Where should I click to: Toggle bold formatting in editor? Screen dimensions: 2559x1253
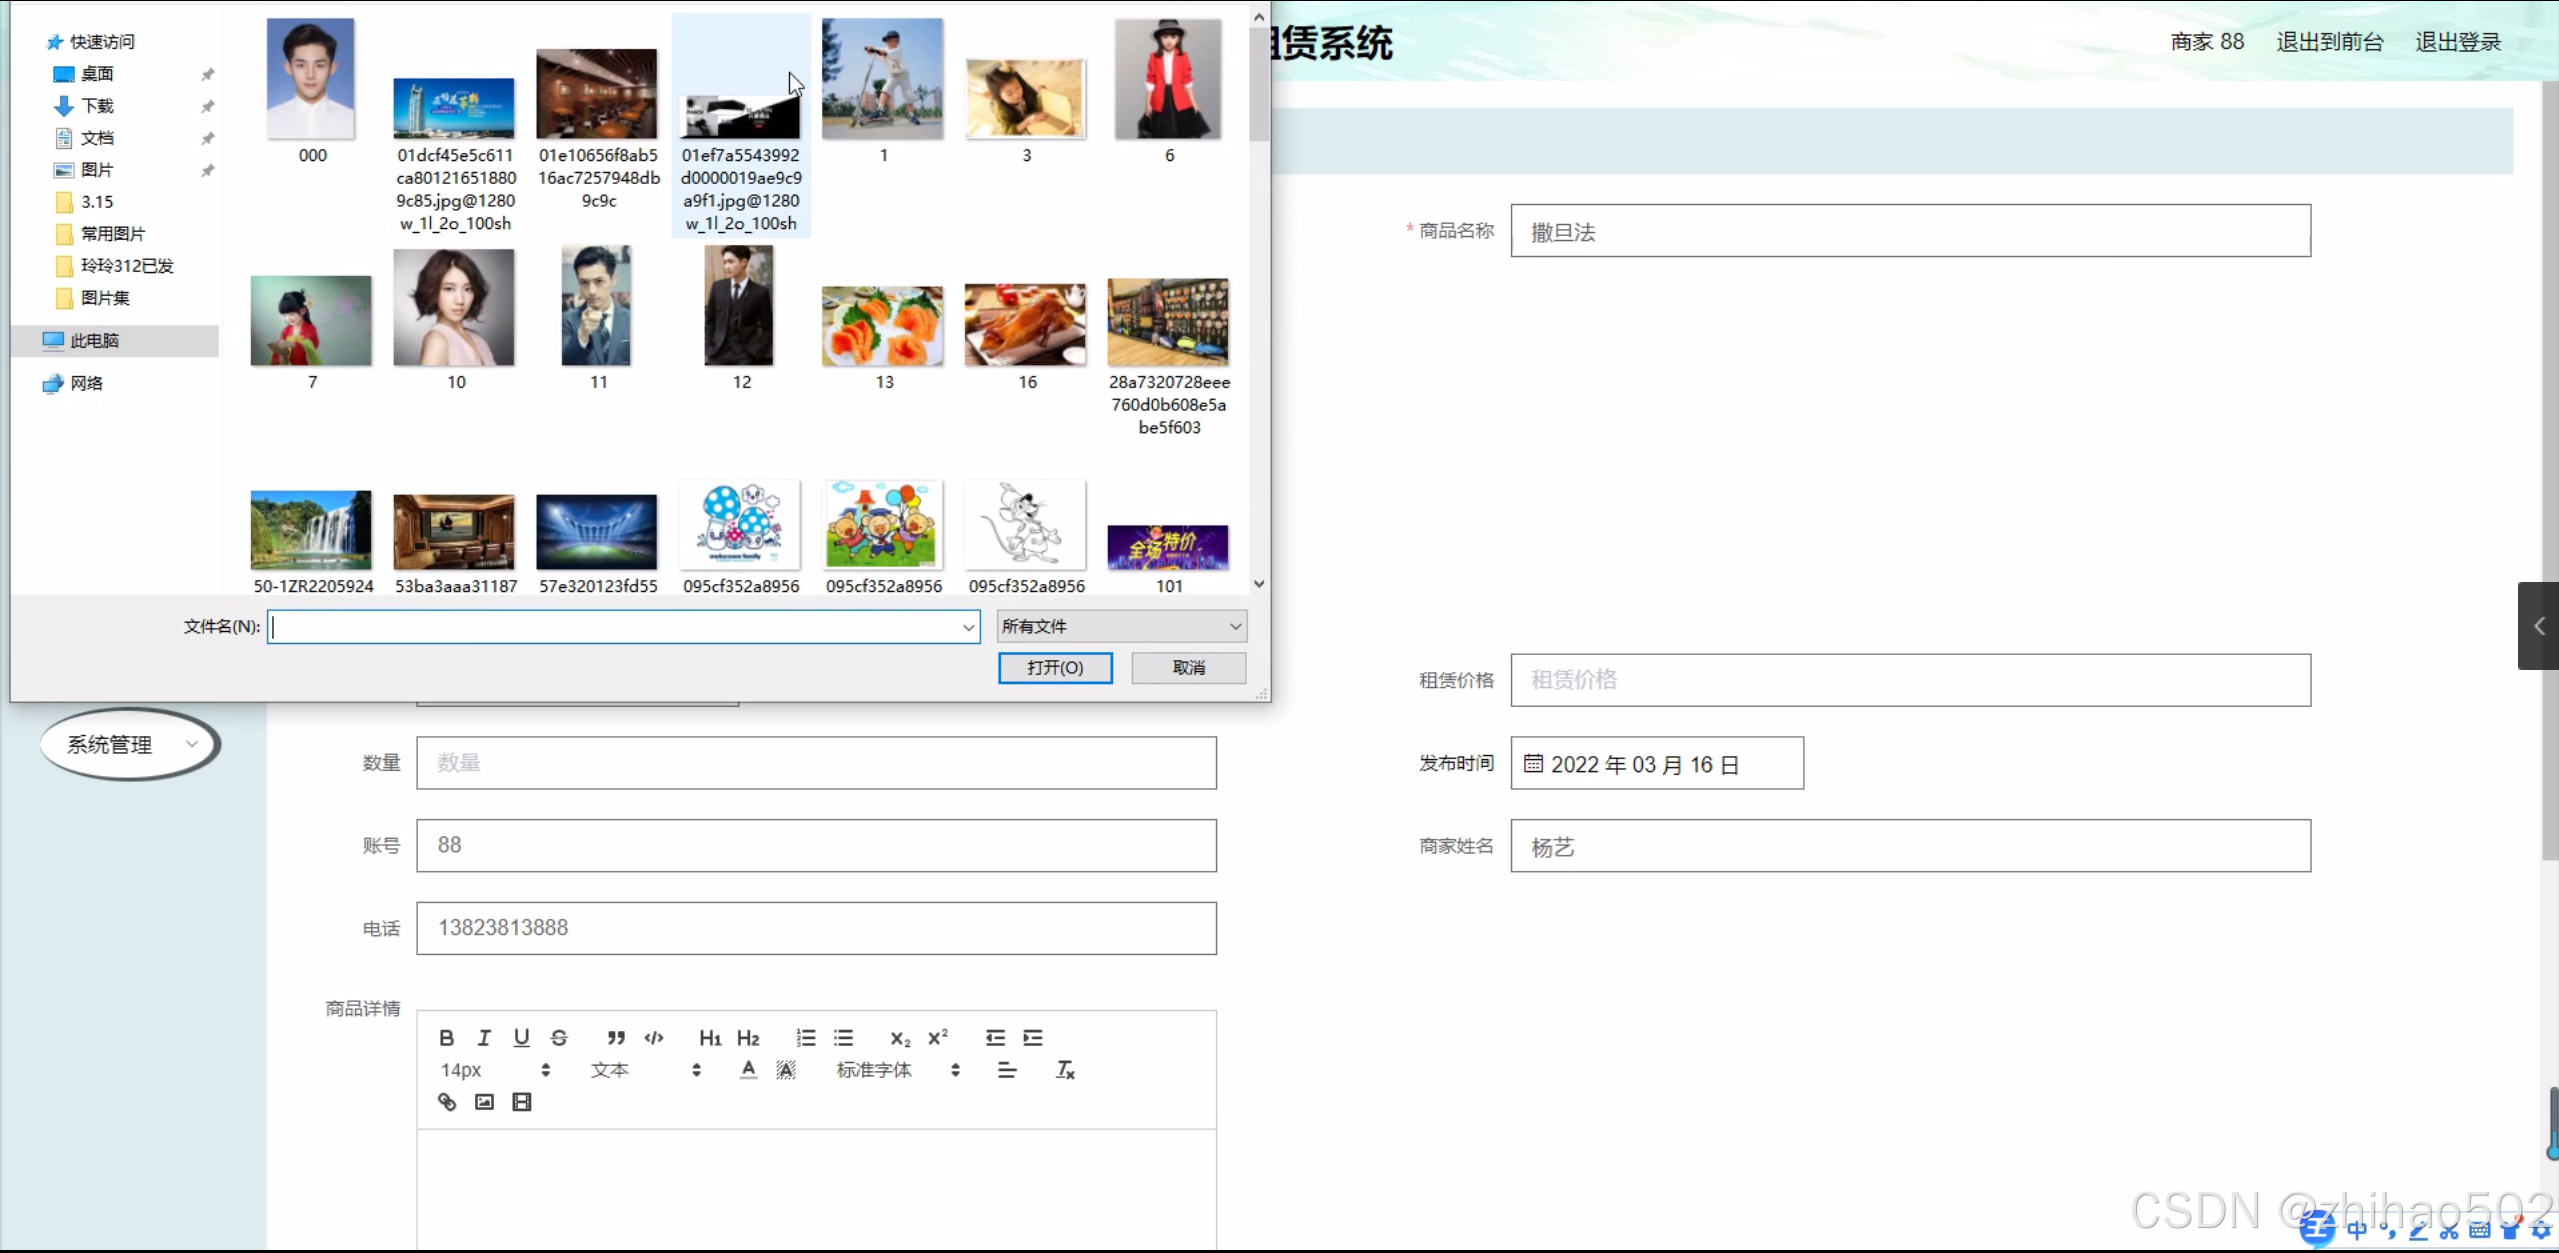point(446,1038)
